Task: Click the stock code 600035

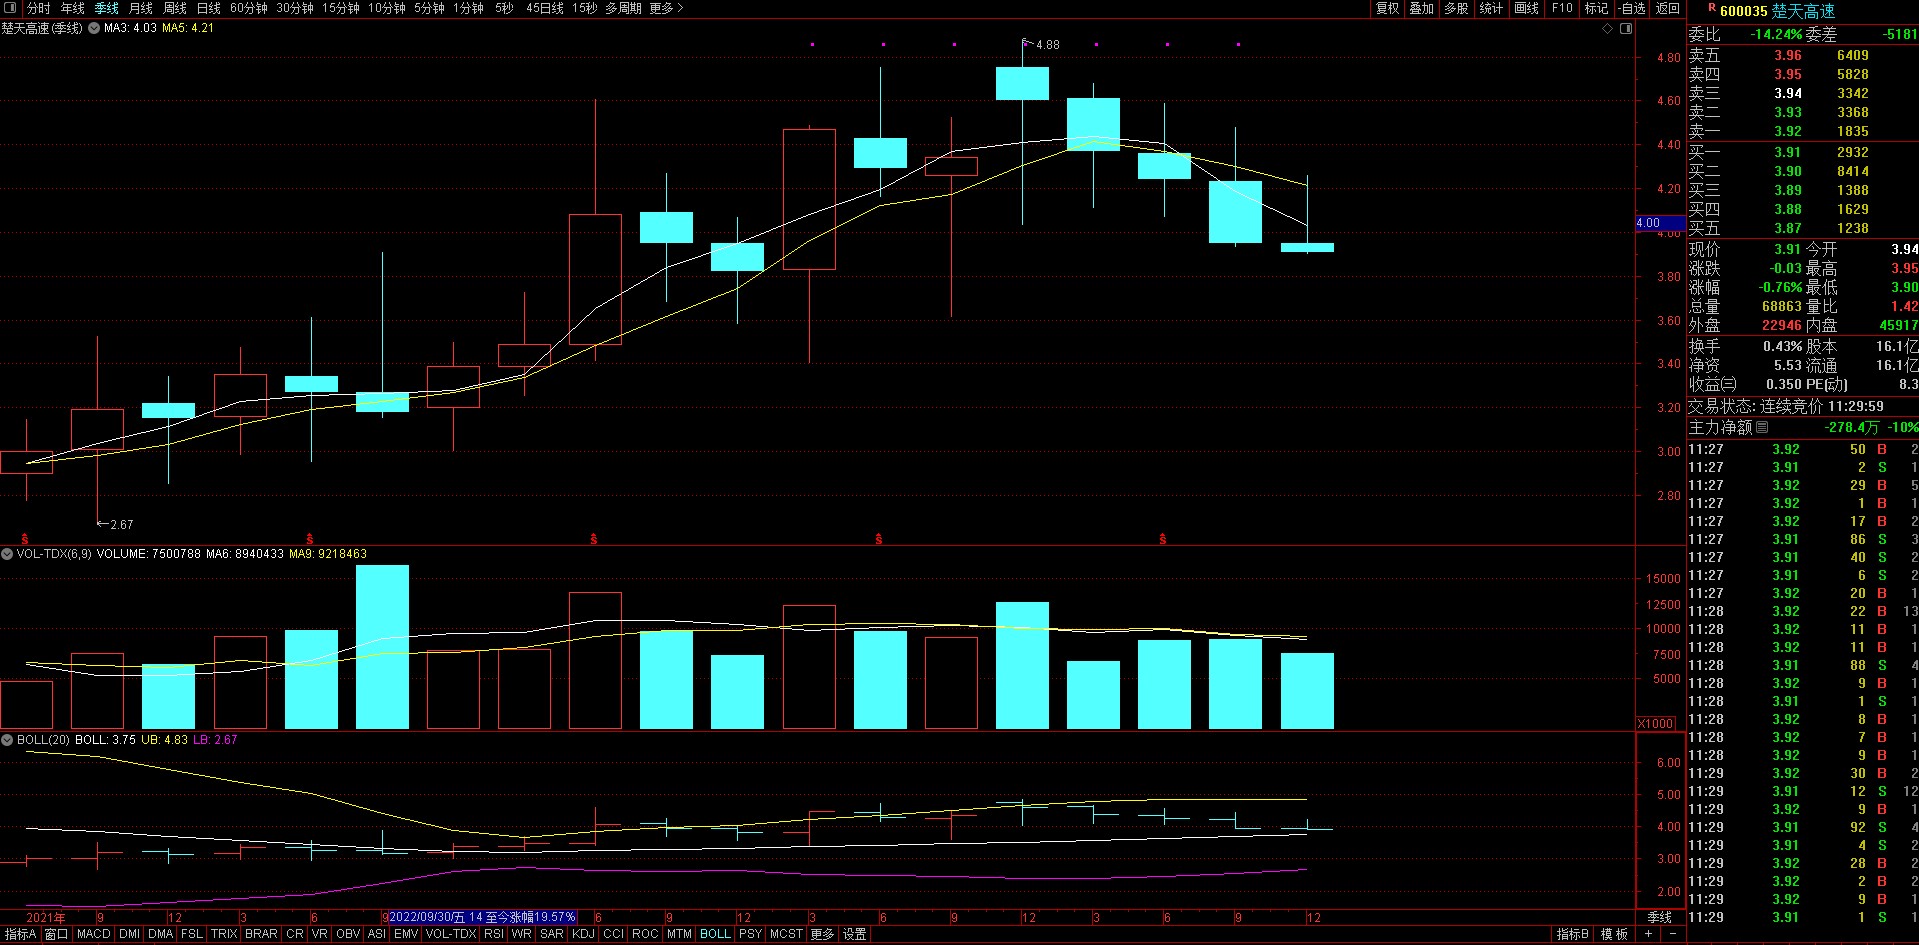Action: (1744, 11)
